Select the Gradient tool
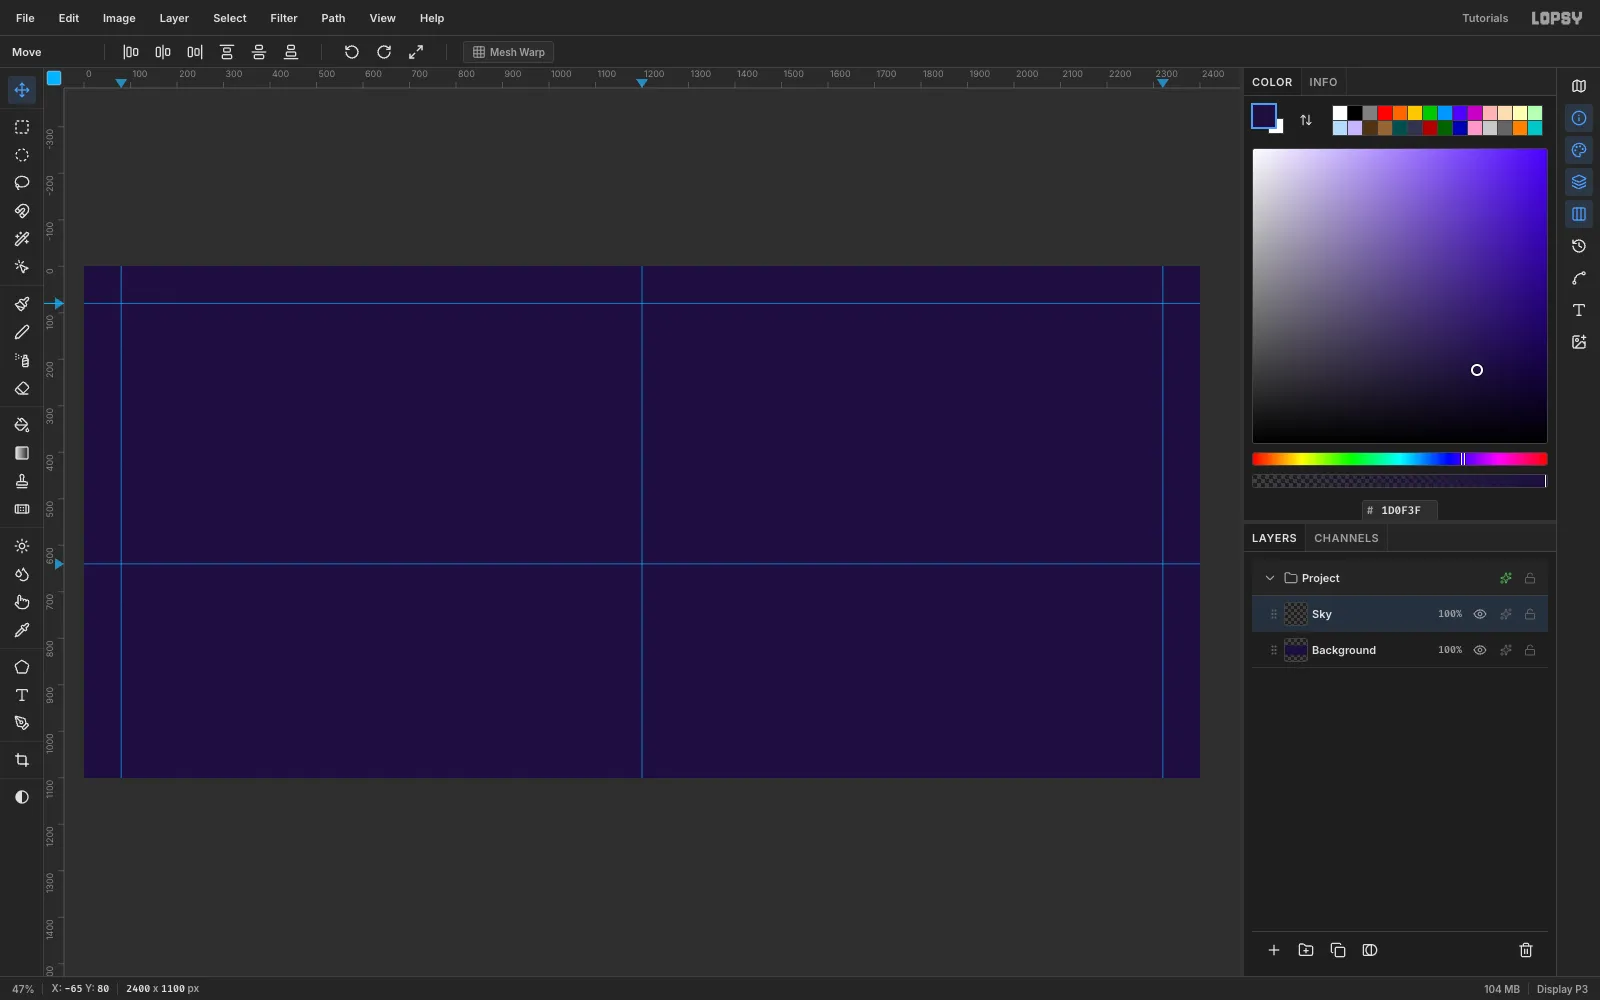The height and width of the screenshot is (1000, 1600). pos(22,453)
